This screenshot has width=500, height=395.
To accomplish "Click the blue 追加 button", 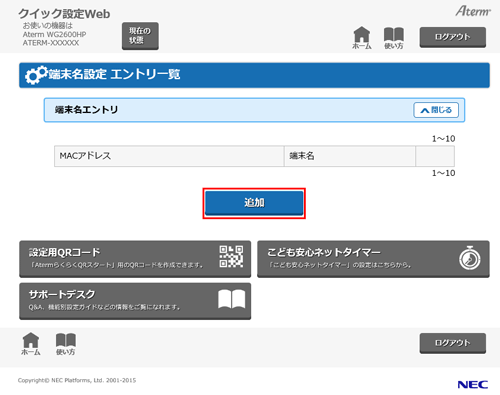I will coord(254,203).
